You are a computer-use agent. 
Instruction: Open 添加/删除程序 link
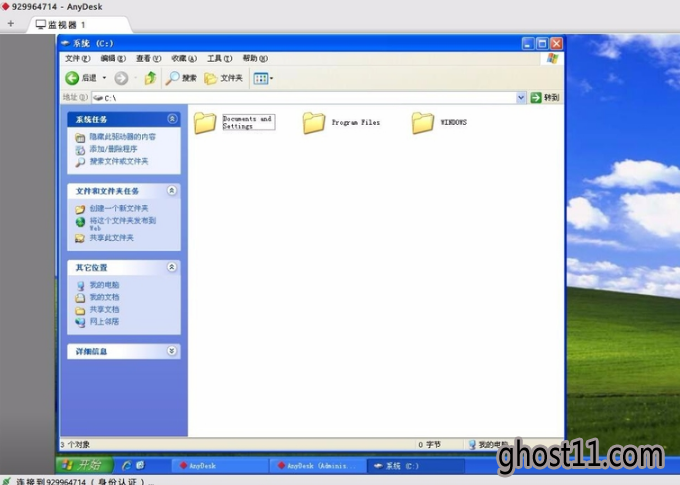pyautogui.click(x=113, y=149)
